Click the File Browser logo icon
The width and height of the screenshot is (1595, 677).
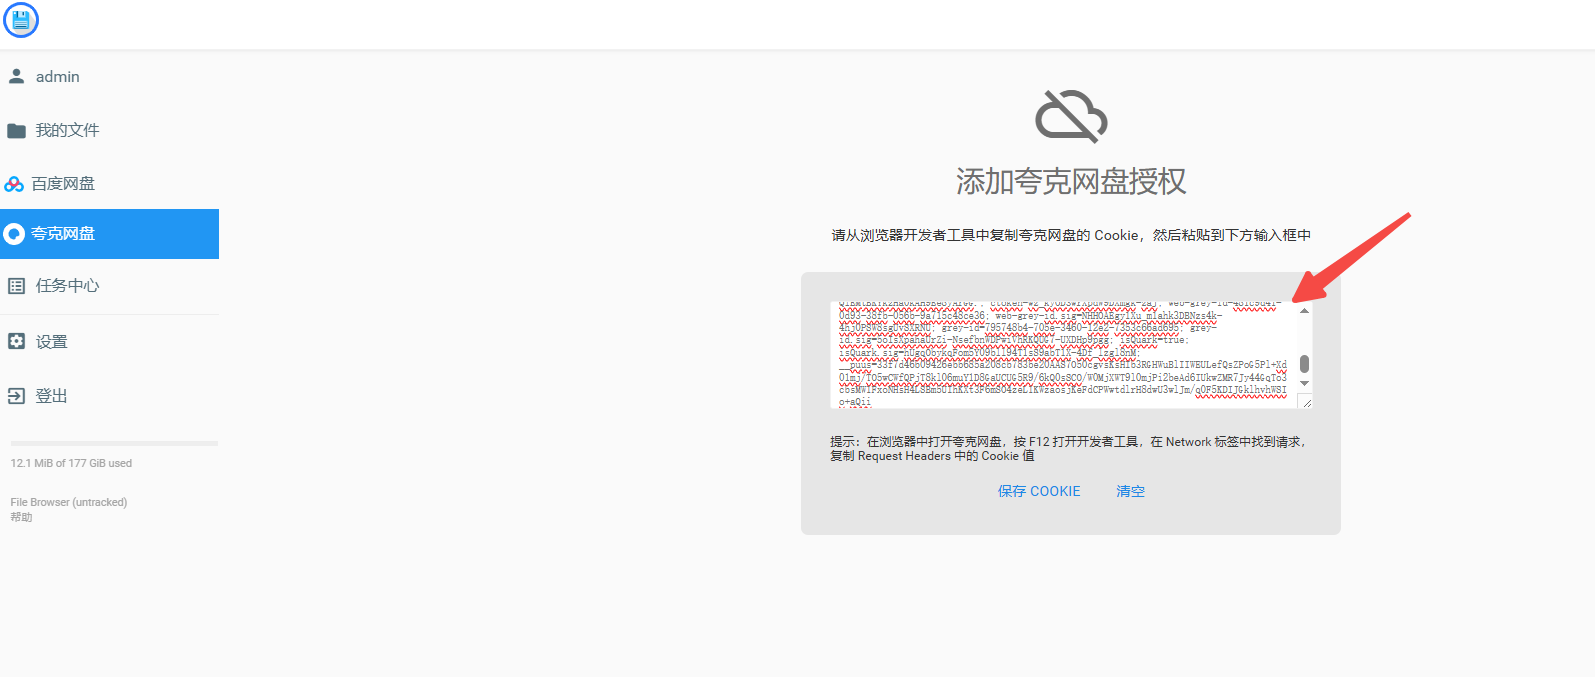(x=21, y=20)
